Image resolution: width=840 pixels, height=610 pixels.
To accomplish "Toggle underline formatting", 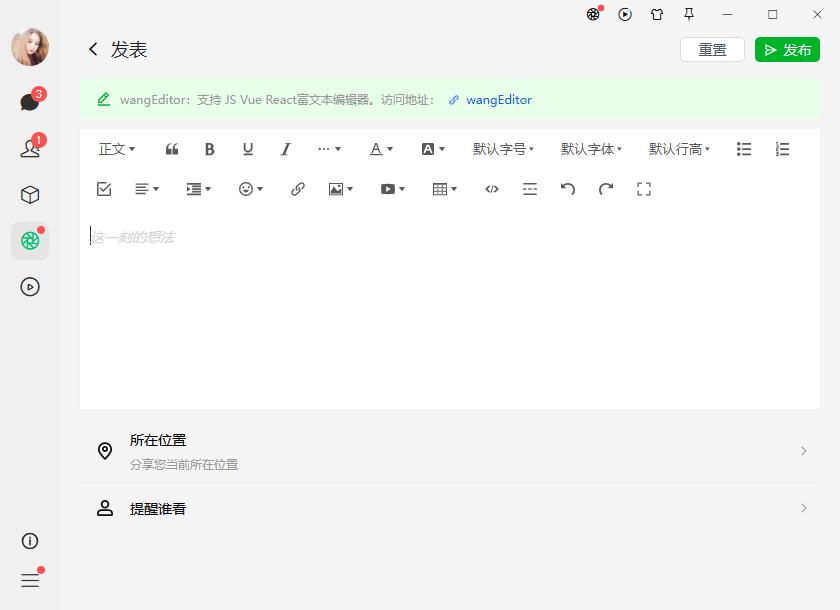I will [248, 149].
